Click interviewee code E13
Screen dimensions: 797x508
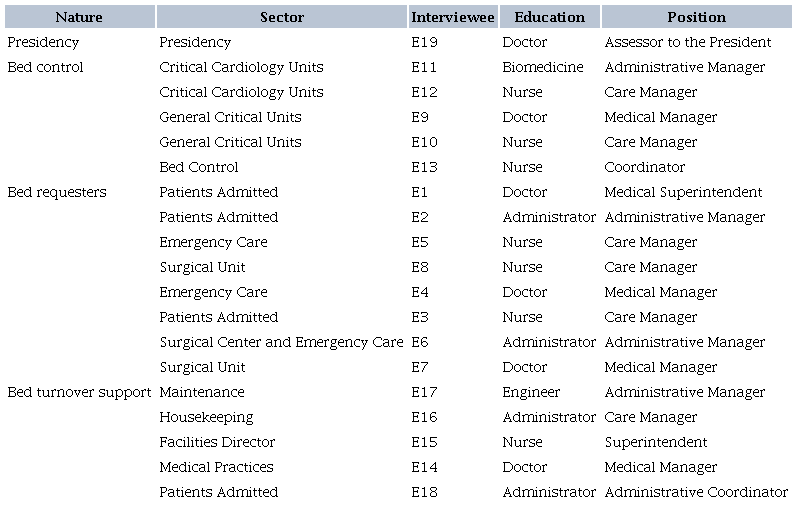point(425,167)
